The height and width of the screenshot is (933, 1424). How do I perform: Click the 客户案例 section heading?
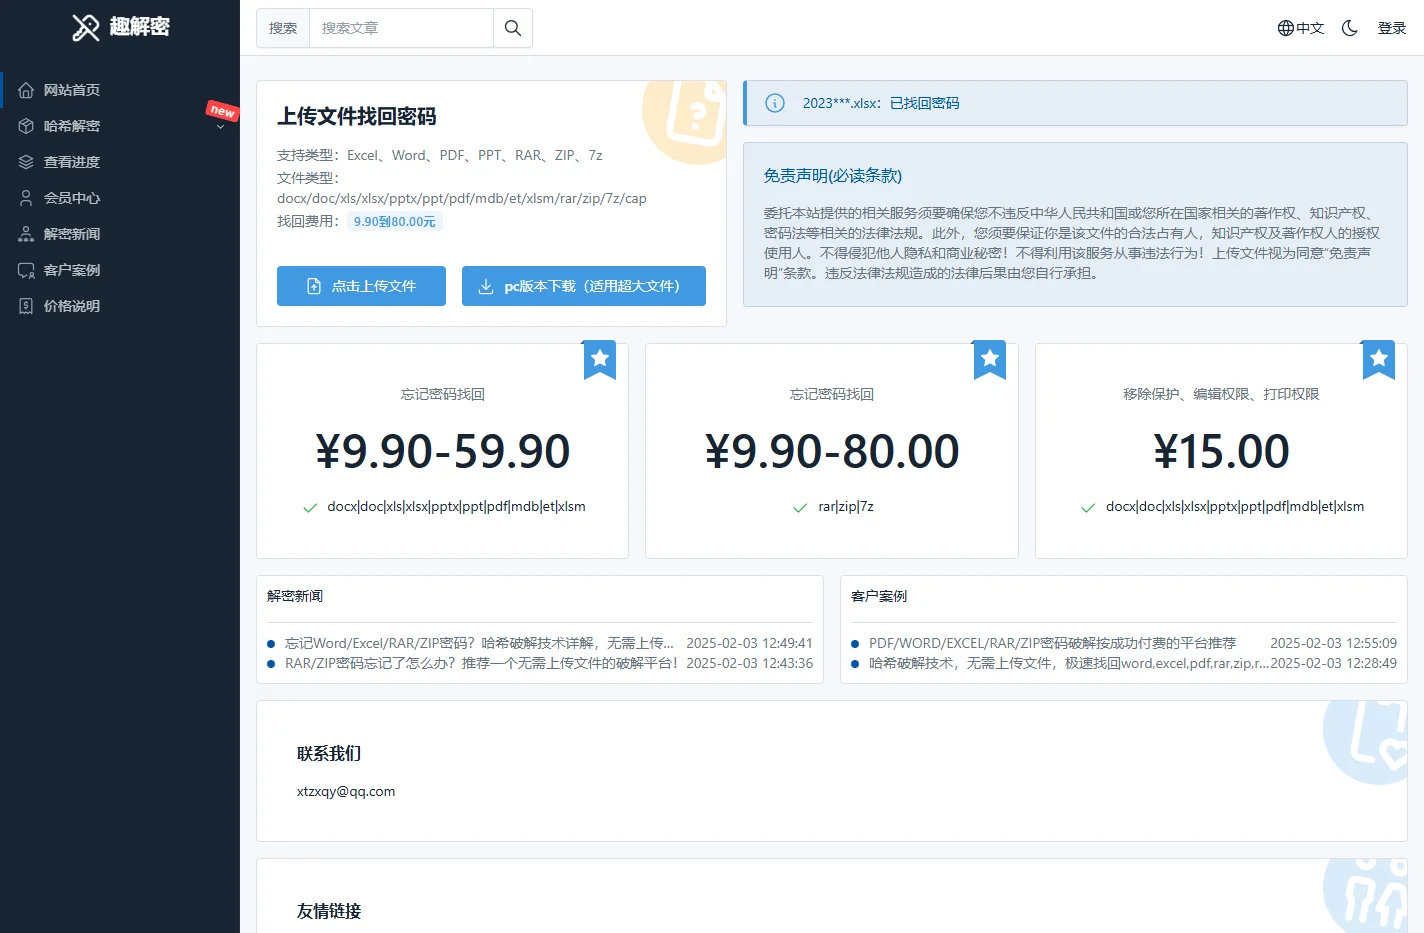(879, 596)
